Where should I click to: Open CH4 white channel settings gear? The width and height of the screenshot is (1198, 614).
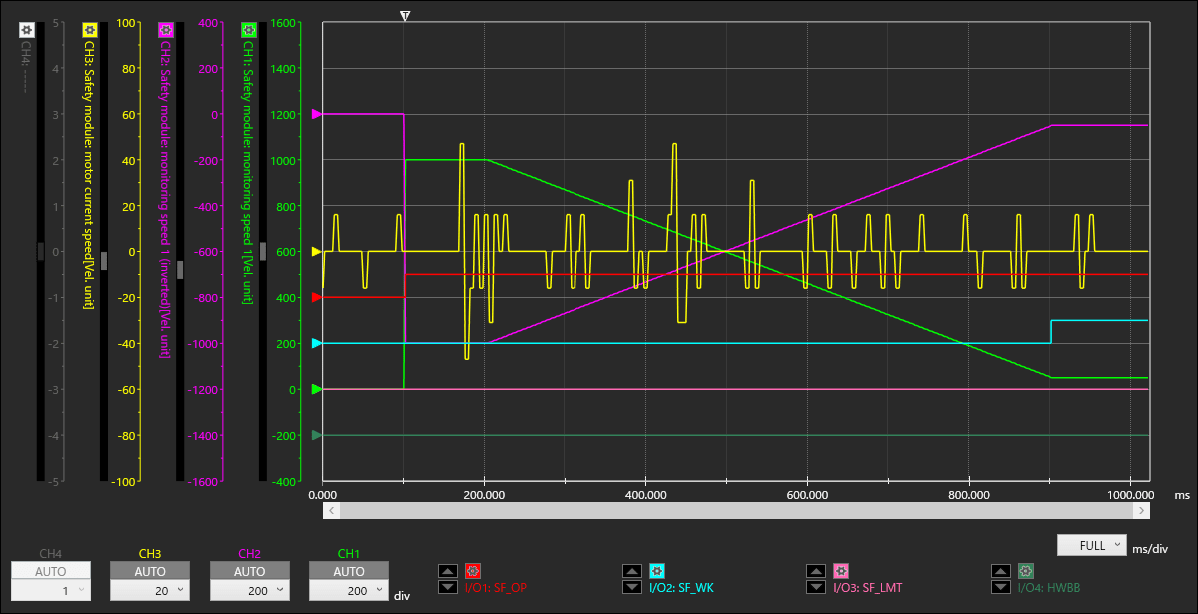point(26,31)
